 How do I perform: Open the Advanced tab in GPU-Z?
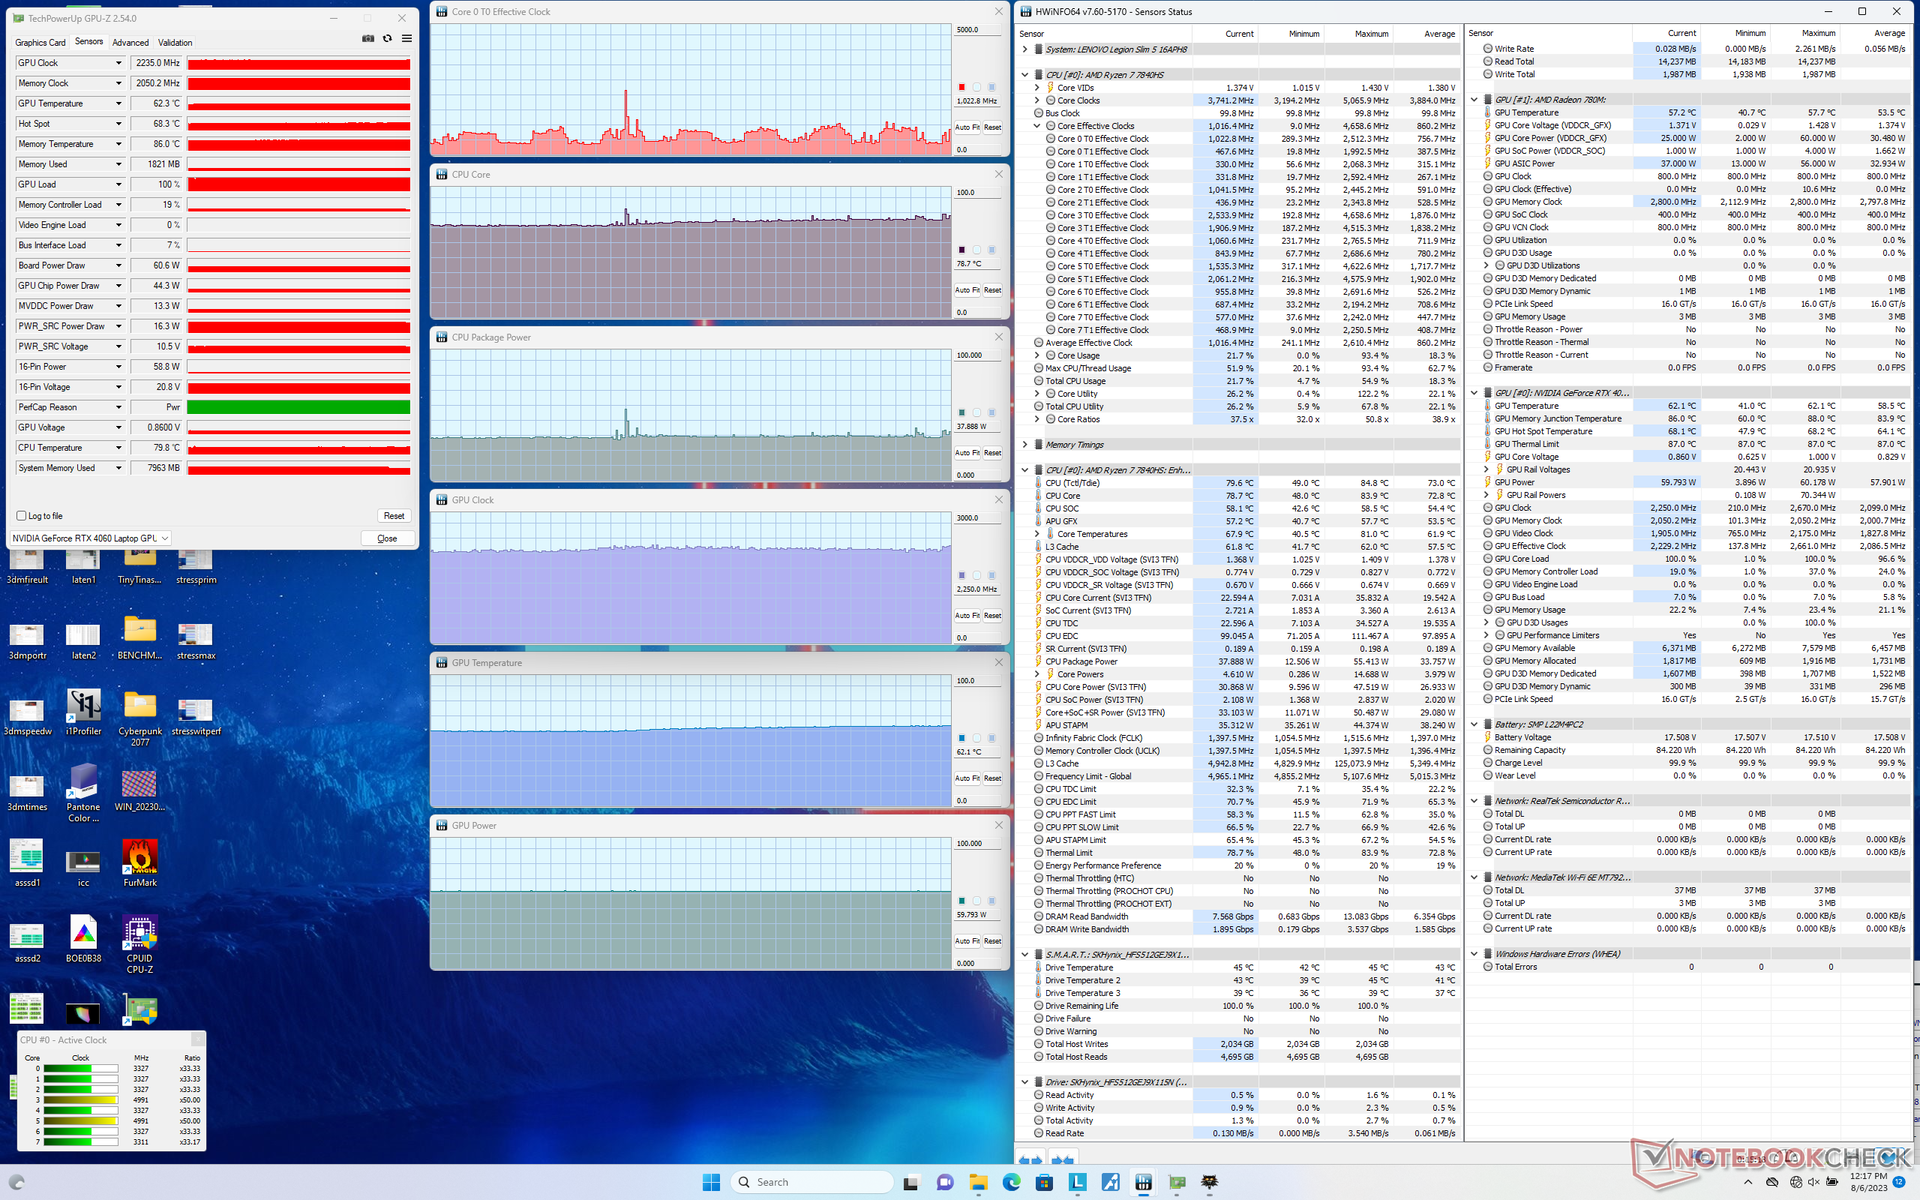[x=130, y=43]
